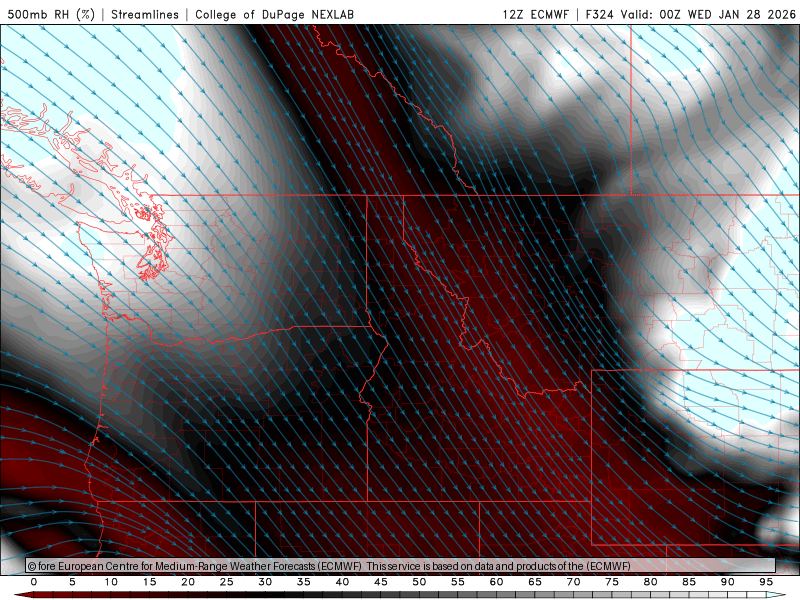Click the "85" color scale label

pyautogui.click(x=689, y=582)
